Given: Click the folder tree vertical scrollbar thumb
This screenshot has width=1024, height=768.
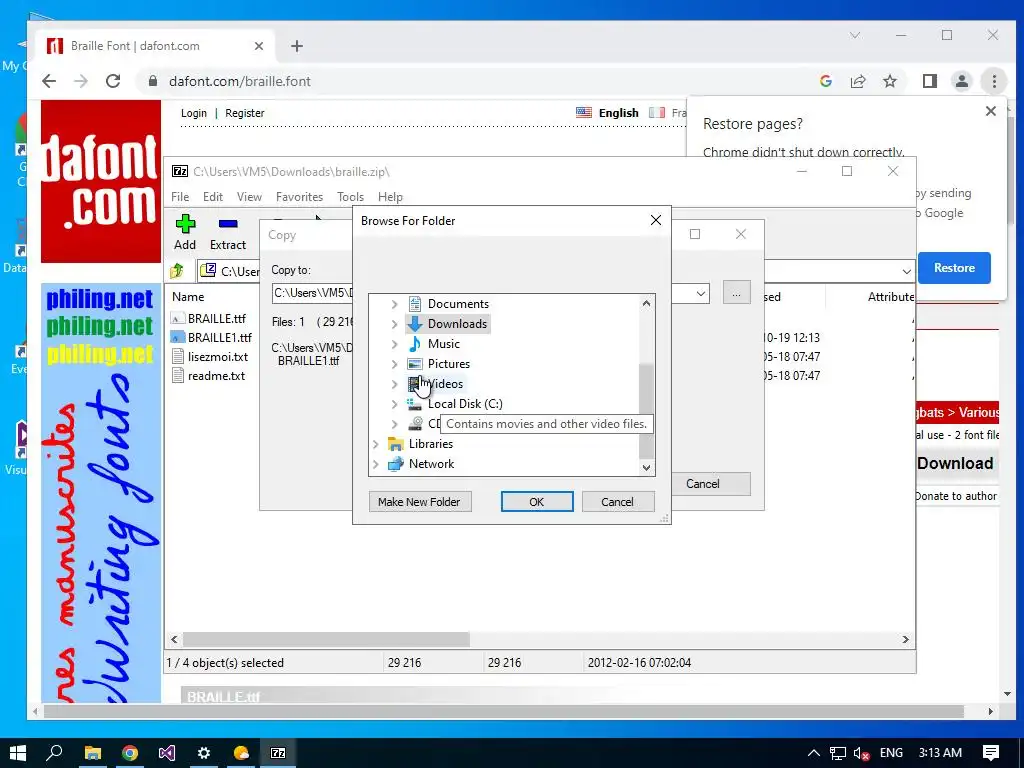Looking at the screenshot, I should [x=645, y=411].
